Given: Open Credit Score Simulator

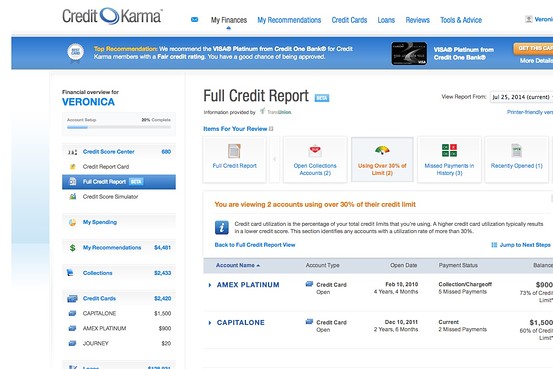Looking at the screenshot, I should click(110, 197).
